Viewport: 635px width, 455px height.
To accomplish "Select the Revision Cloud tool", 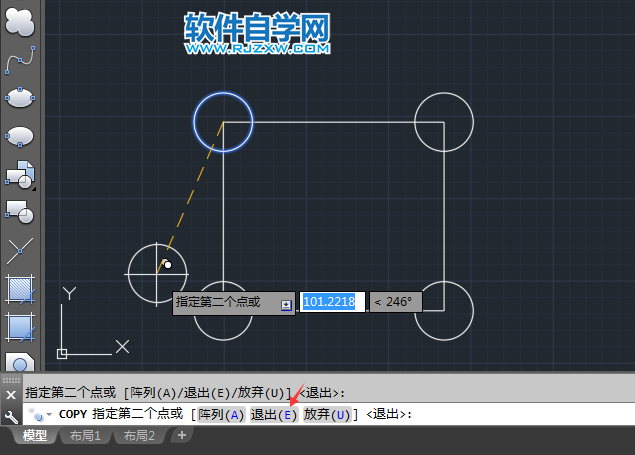I will (19, 22).
